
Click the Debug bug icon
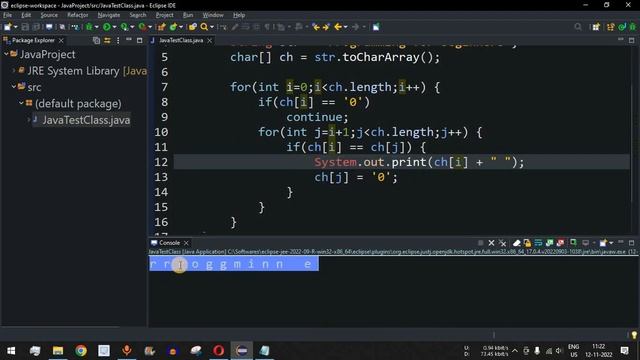pyautogui.click(x=89, y=27)
